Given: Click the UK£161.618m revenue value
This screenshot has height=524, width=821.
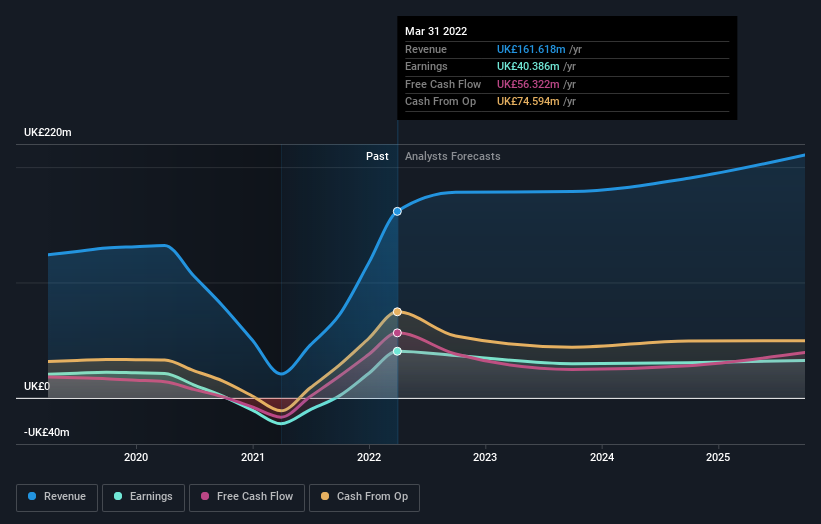Looking at the screenshot, I should [x=531, y=49].
